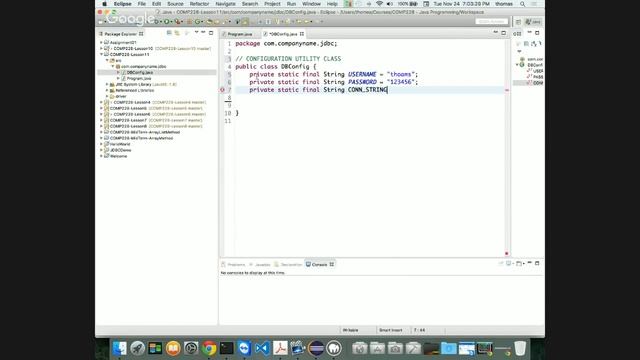Viewport: 640px width, 360px height.
Task: Open Finder from the Dock
Action: [x=120, y=348]
